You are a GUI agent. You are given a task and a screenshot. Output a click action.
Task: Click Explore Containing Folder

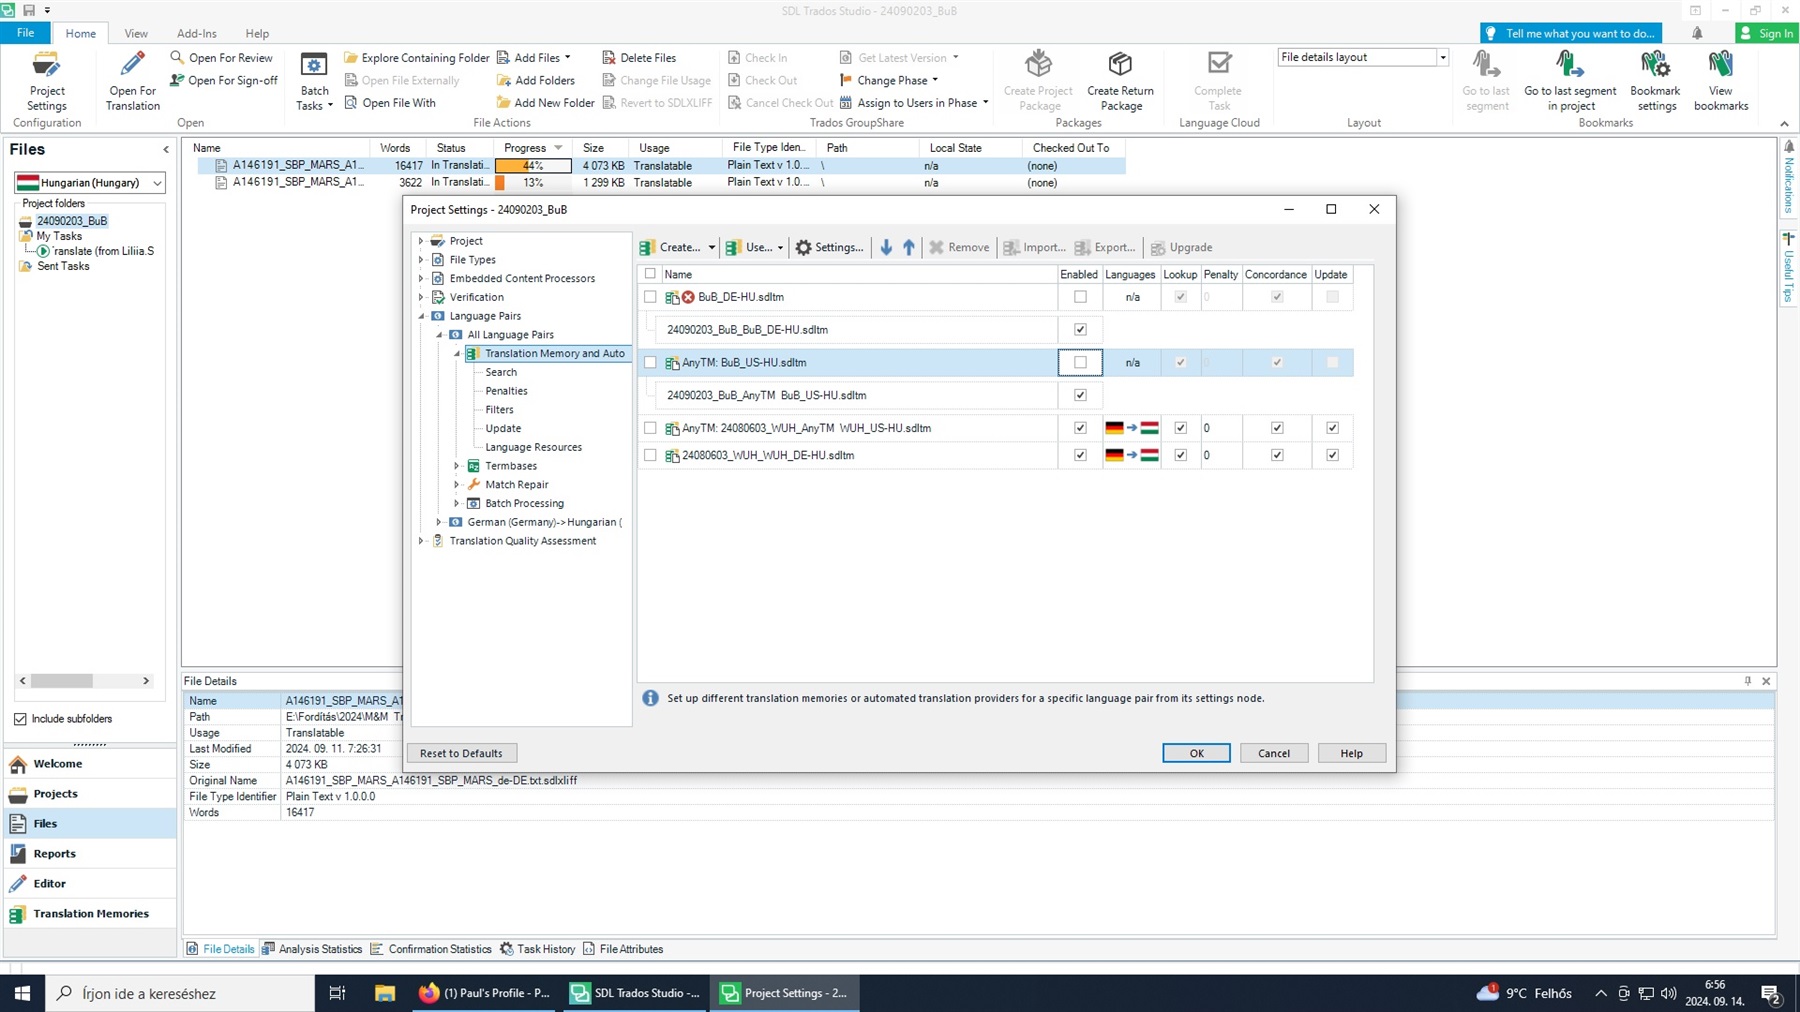click(417, 58)
